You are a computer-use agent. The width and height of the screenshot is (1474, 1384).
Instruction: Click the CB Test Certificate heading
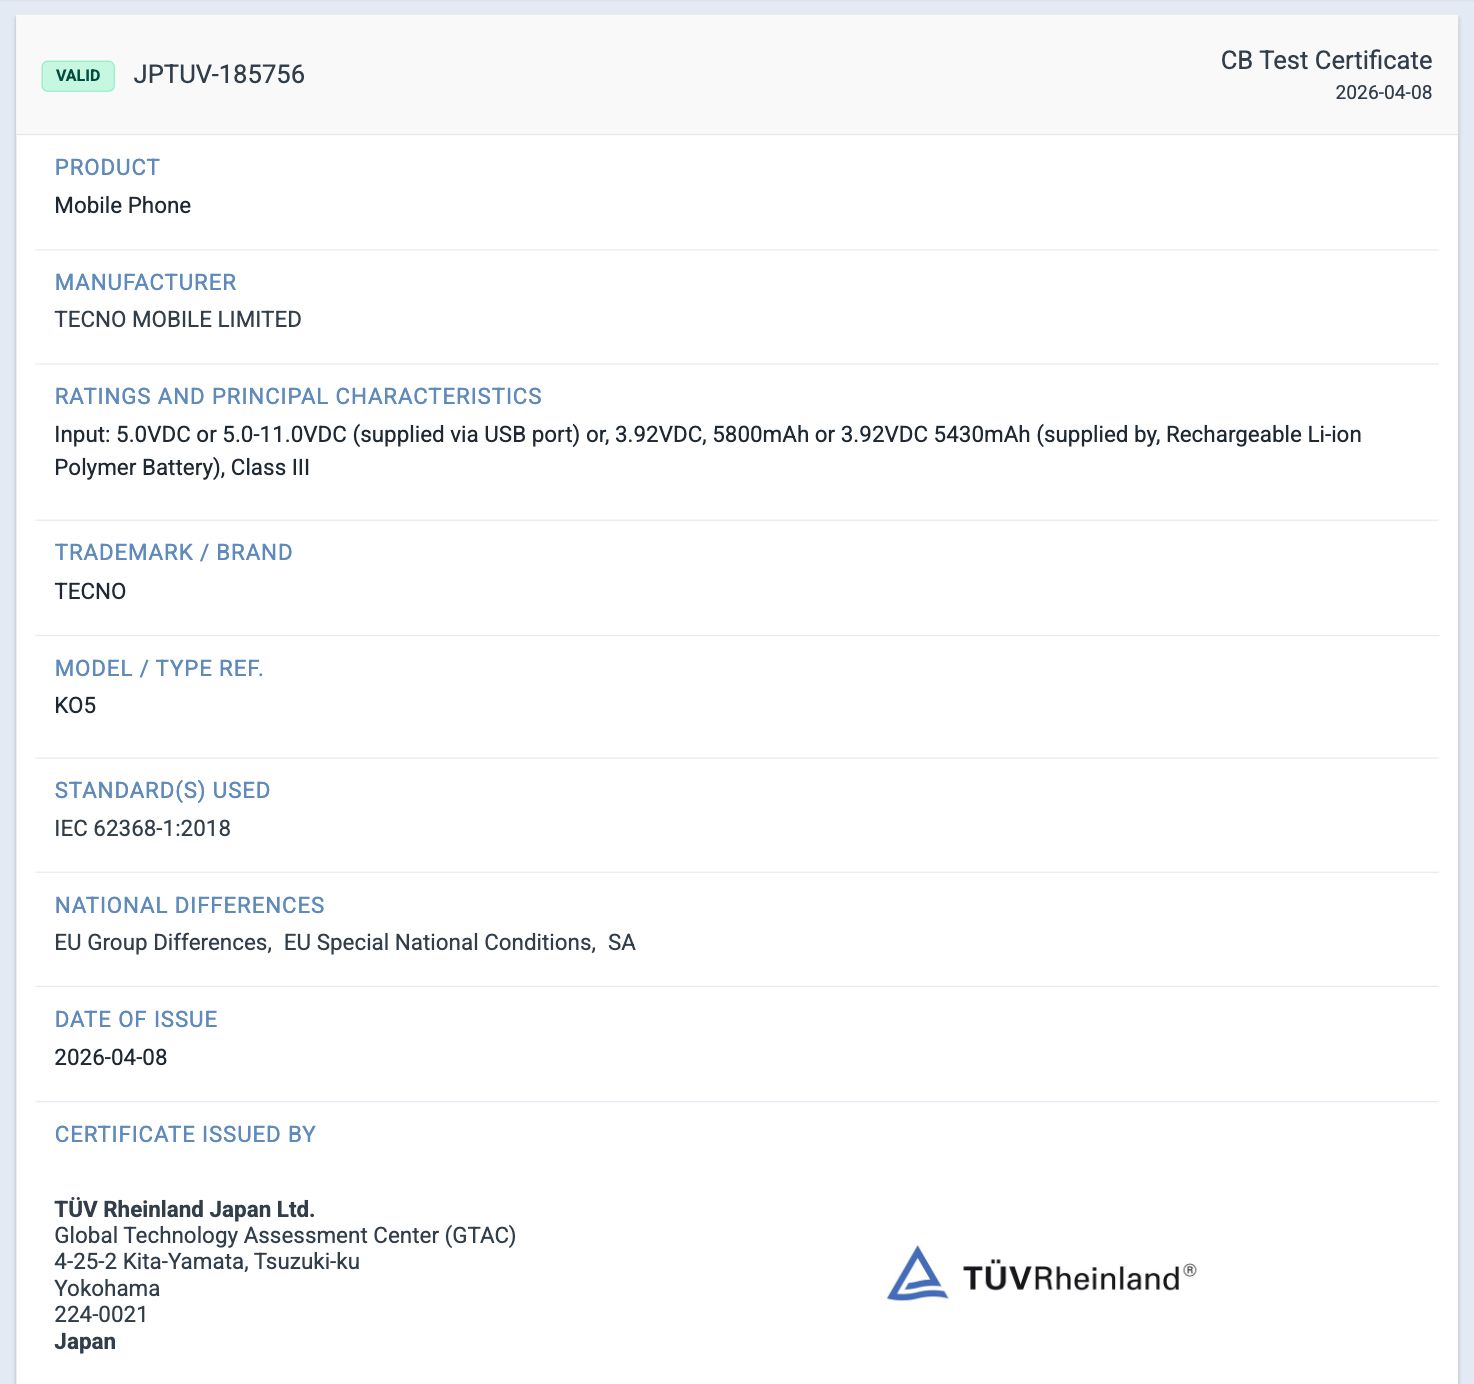point(1325,60)
